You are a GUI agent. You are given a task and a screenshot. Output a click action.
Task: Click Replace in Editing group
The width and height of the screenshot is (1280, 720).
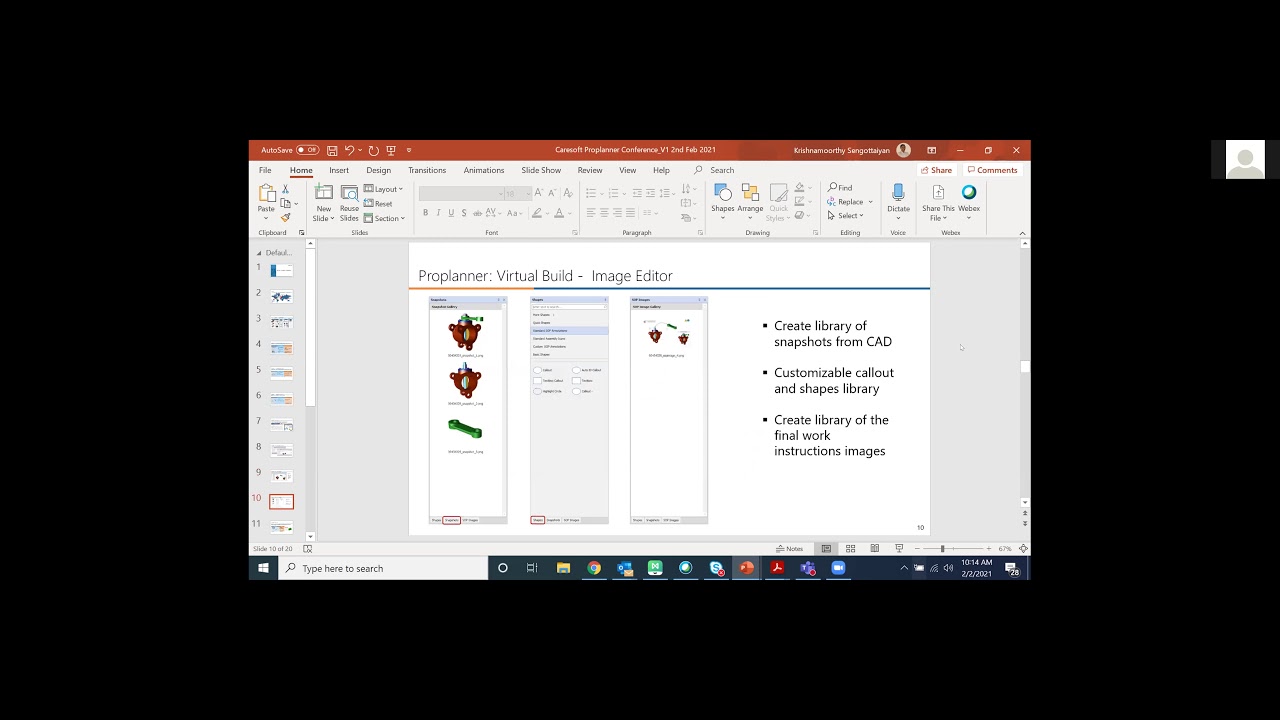coord(846,202)
